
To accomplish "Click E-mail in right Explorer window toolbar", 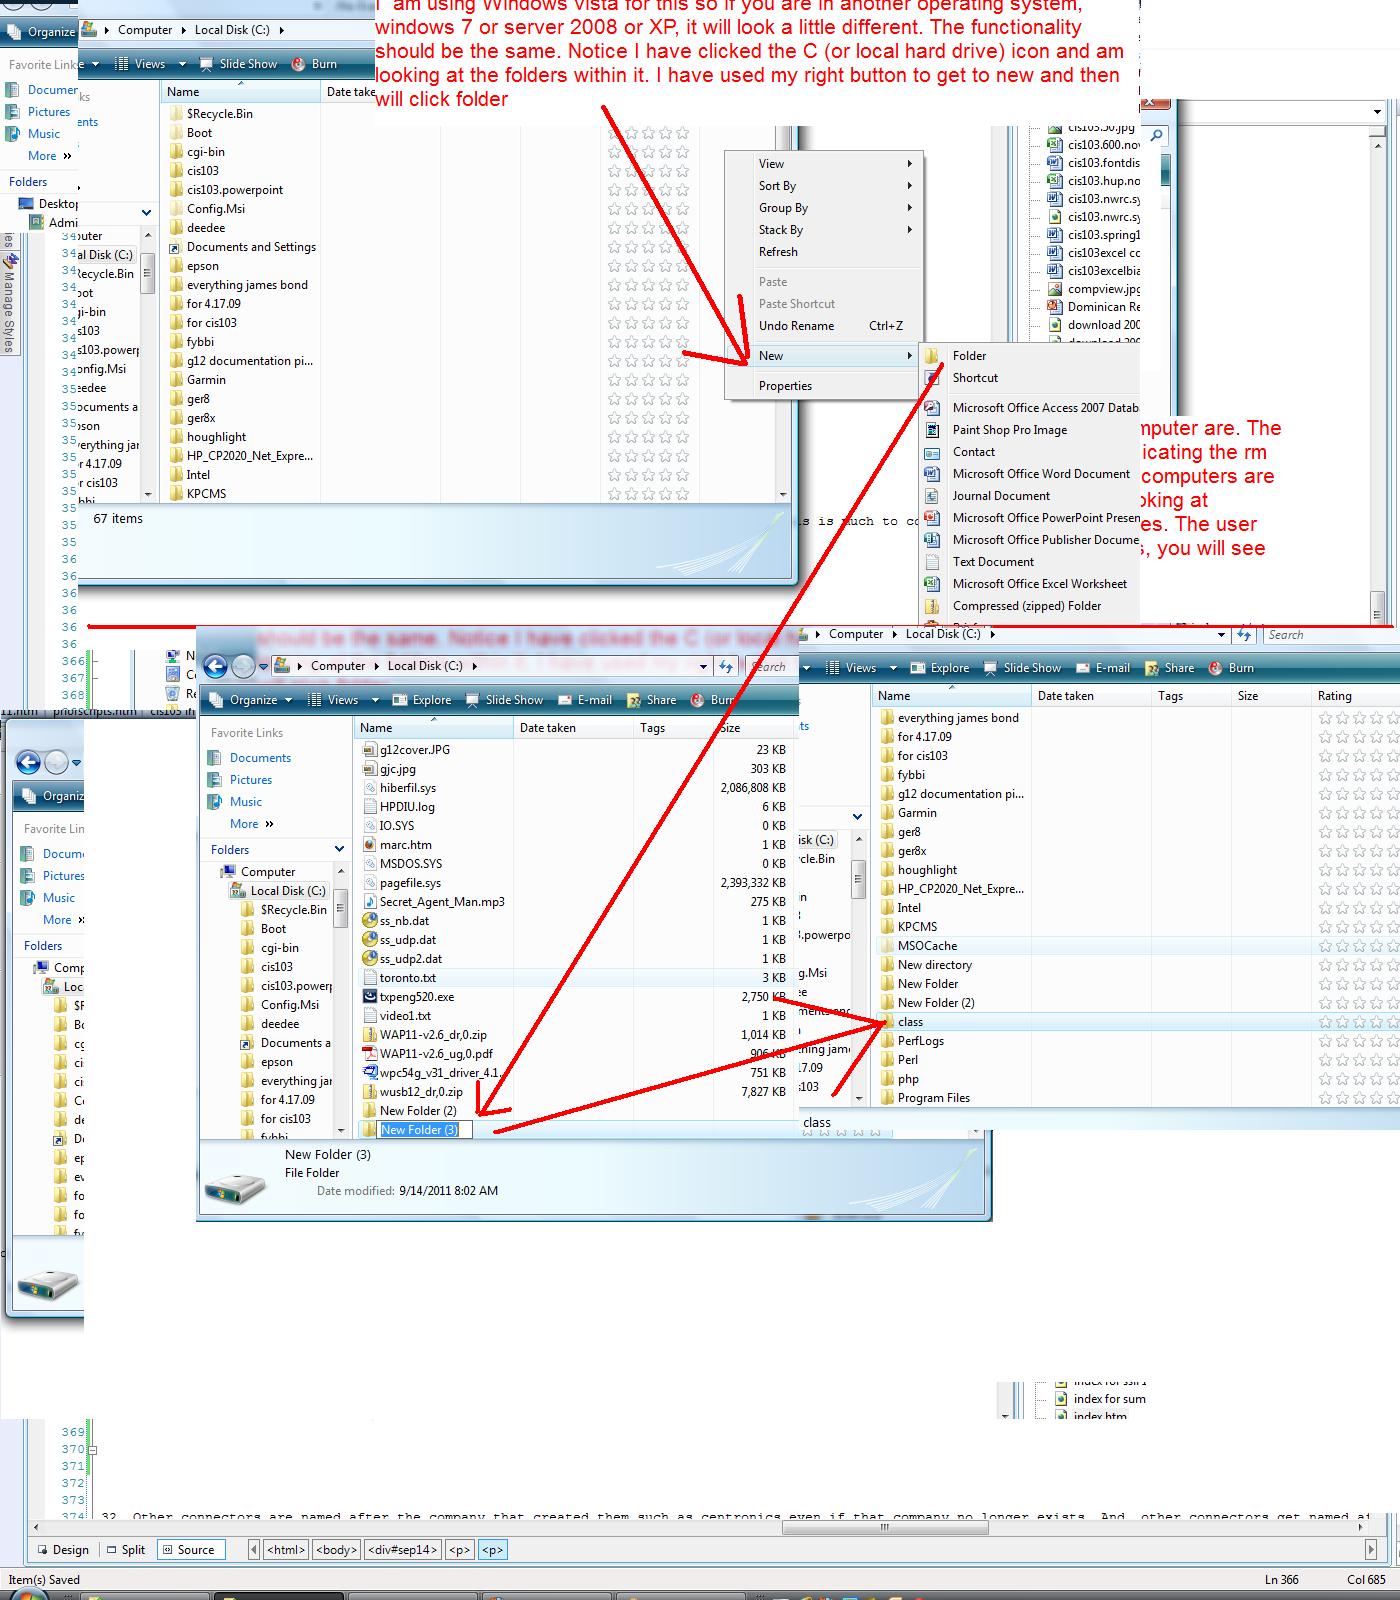I will point(1103,668).
